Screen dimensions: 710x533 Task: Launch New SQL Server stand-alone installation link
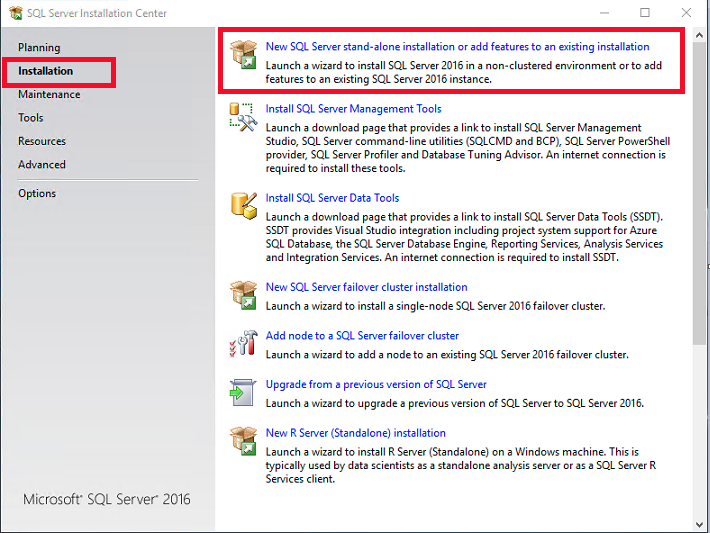coord(457,46)
